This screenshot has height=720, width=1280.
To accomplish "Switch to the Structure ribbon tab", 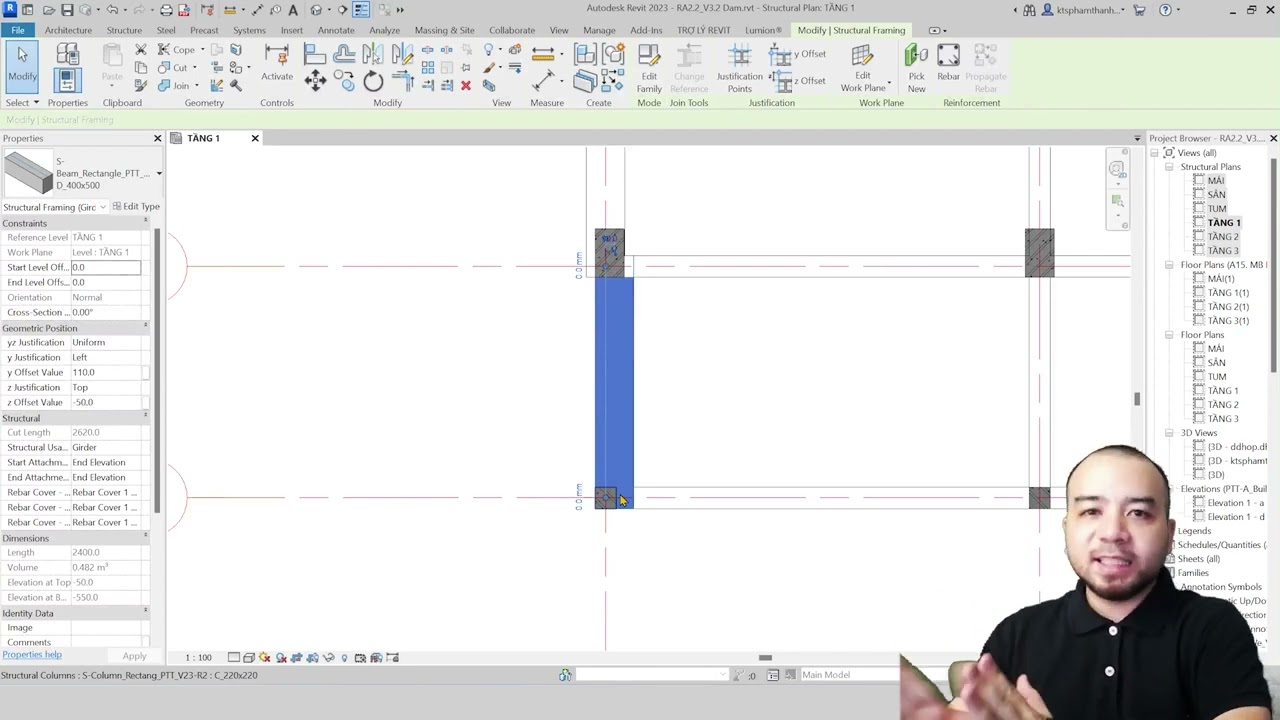I will 124,30.
